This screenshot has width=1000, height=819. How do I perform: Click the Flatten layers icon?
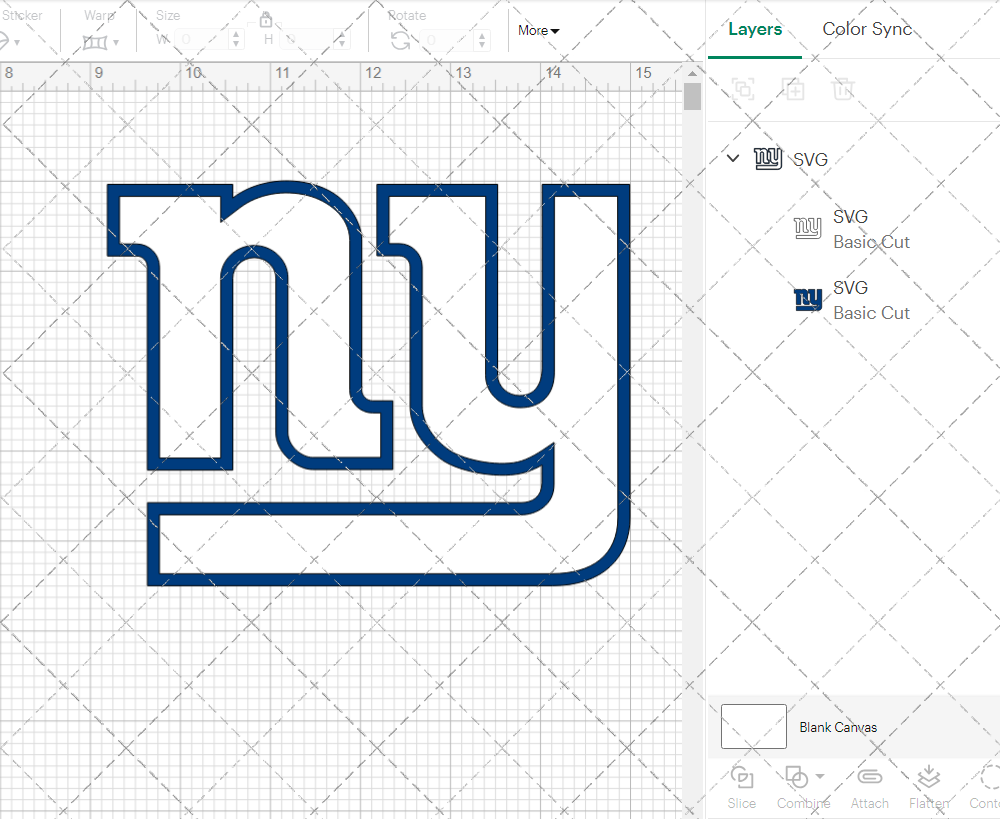pos(928,777)
